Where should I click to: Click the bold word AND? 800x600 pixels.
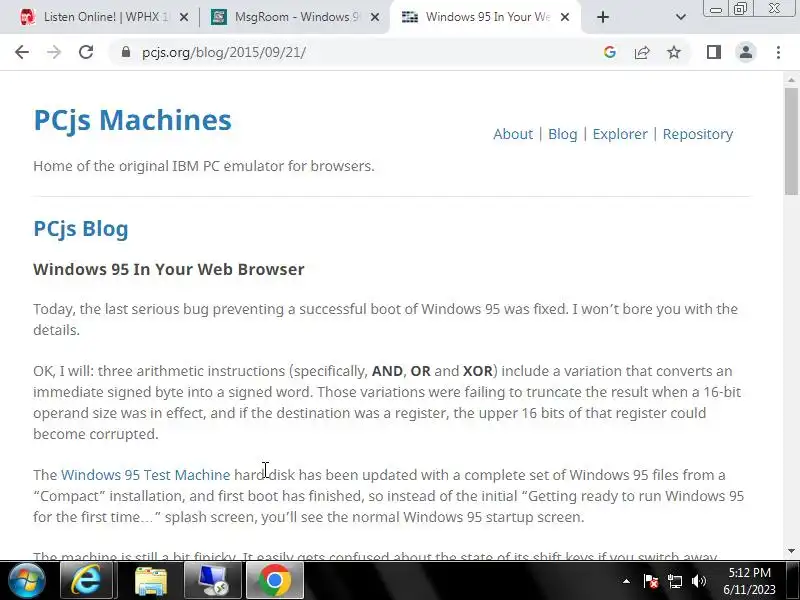387,371
